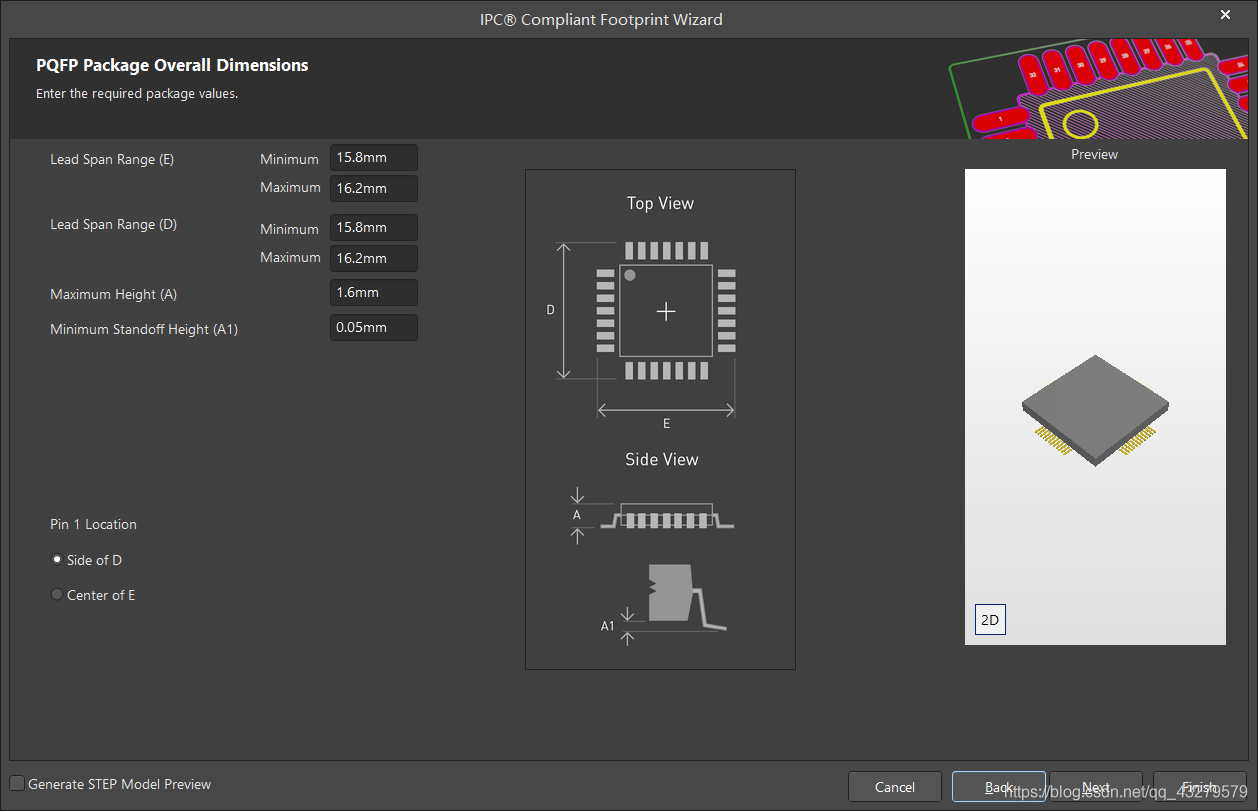Click the Preview label
This screenshot has width=1258, height=811.
click(x=1094, y=154)
